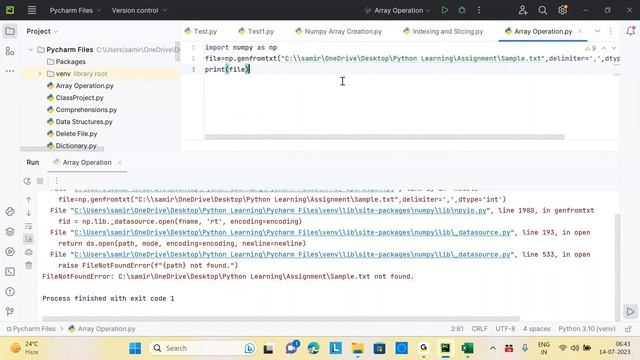Clear all console output
640x360 pixels.
click(x=29, y=265)
